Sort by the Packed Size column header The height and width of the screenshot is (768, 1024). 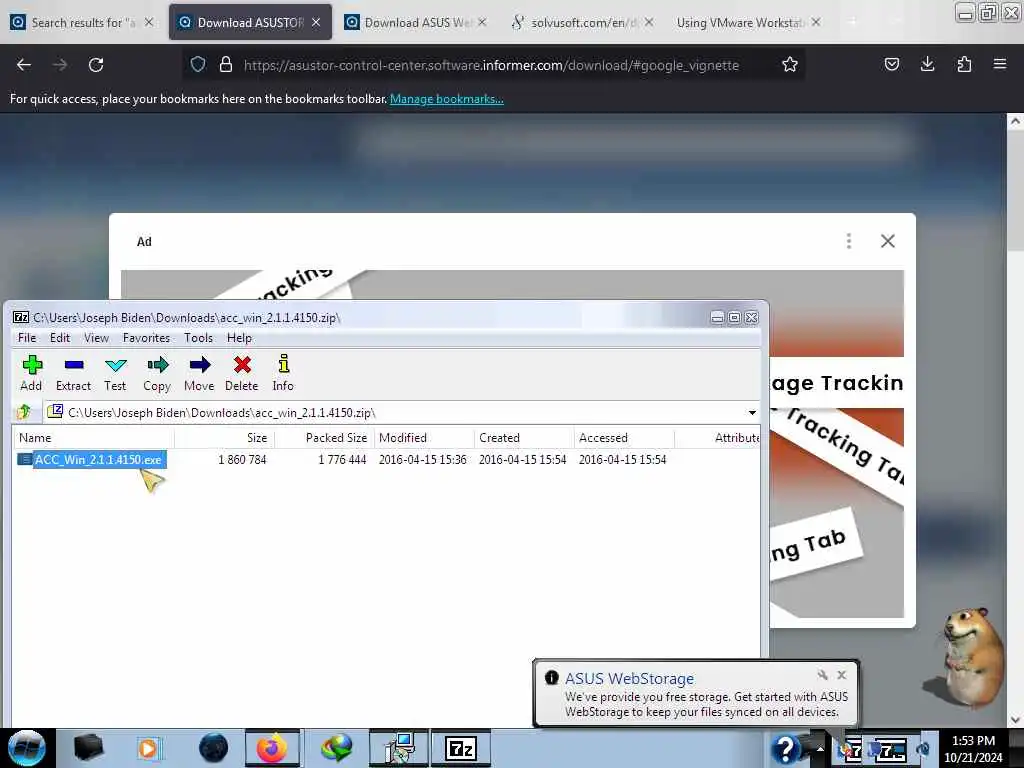coord(325,438)
